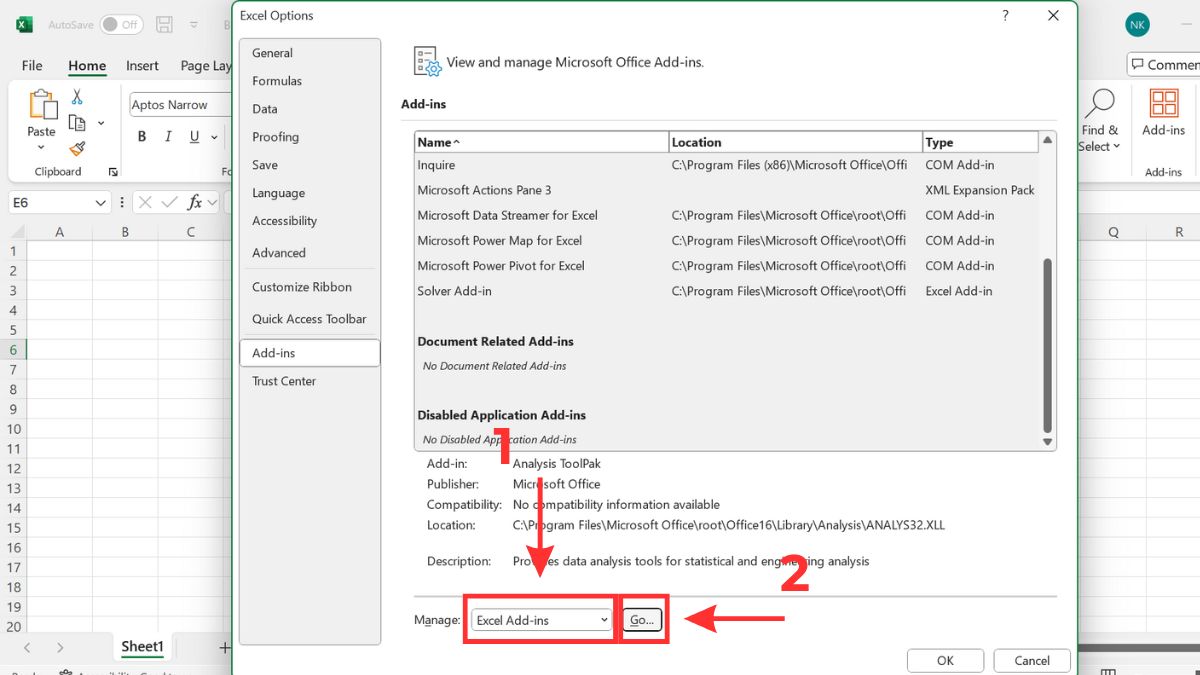Screen dimensions: 1200x675
Task: Select Microsoft Actions Pane 3 row
Action: [727, 190]
